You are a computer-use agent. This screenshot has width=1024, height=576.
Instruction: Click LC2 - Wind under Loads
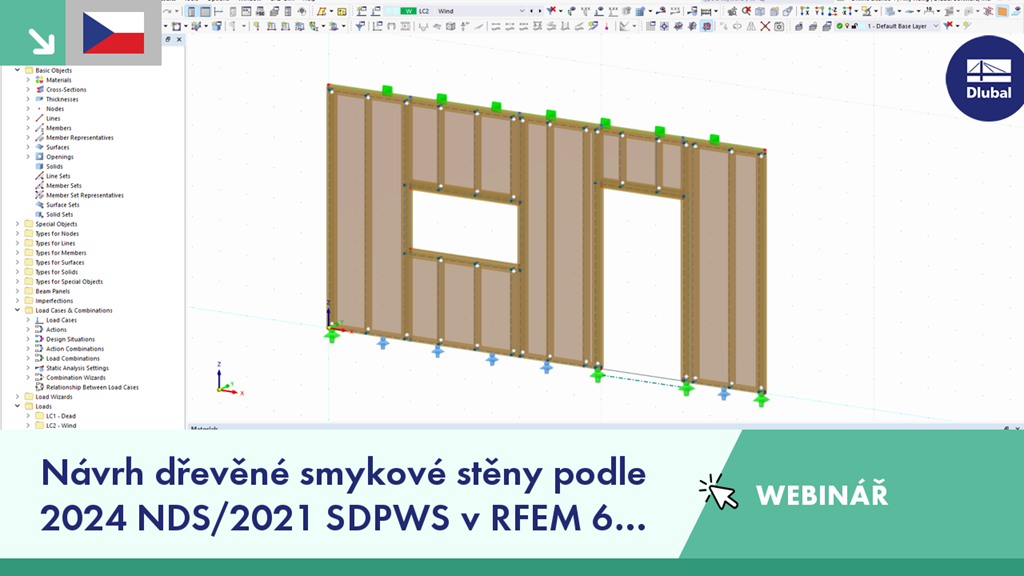coord(61,425)
